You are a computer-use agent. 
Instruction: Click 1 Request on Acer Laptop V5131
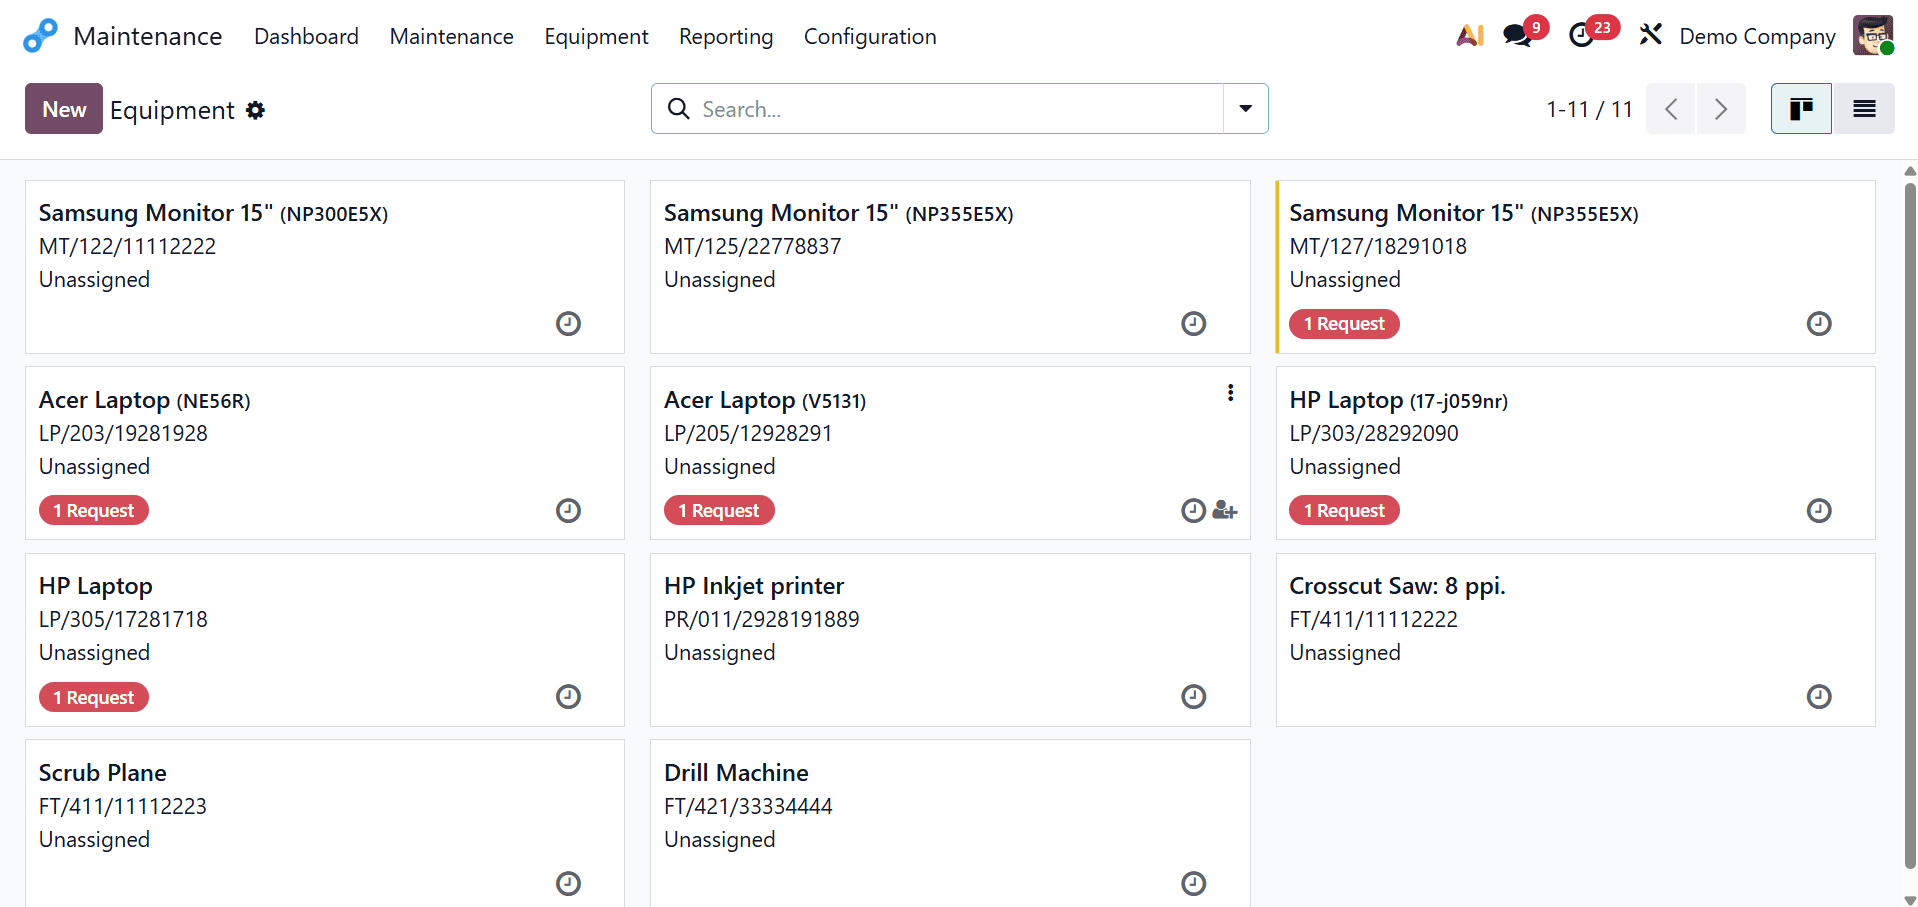pyautogui.click(x=719, y=511)
